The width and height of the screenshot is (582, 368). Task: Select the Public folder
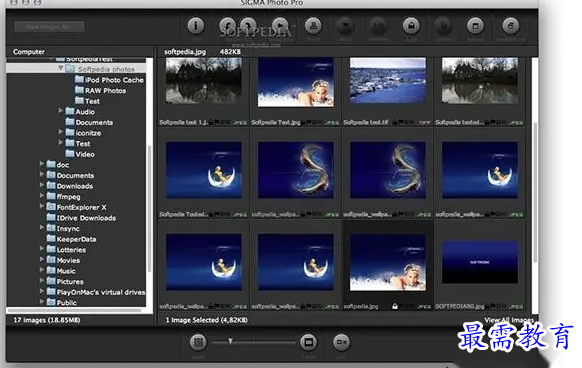67,303
